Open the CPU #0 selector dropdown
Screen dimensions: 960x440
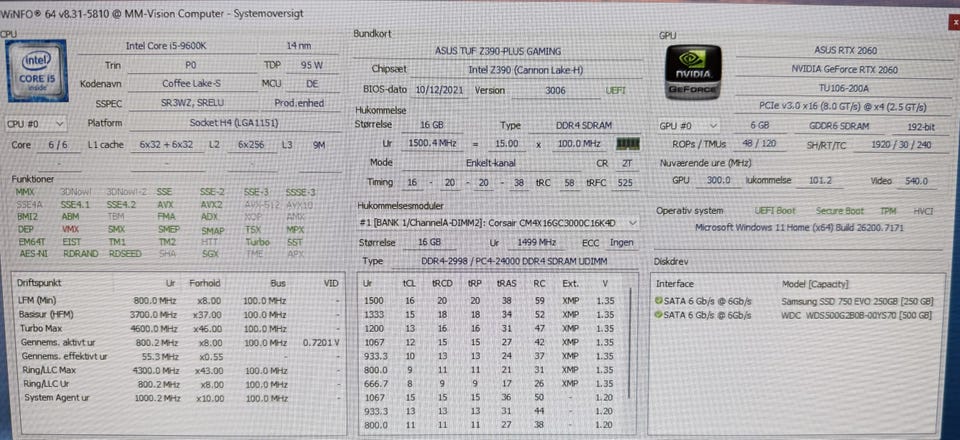[x=36, y=124]
